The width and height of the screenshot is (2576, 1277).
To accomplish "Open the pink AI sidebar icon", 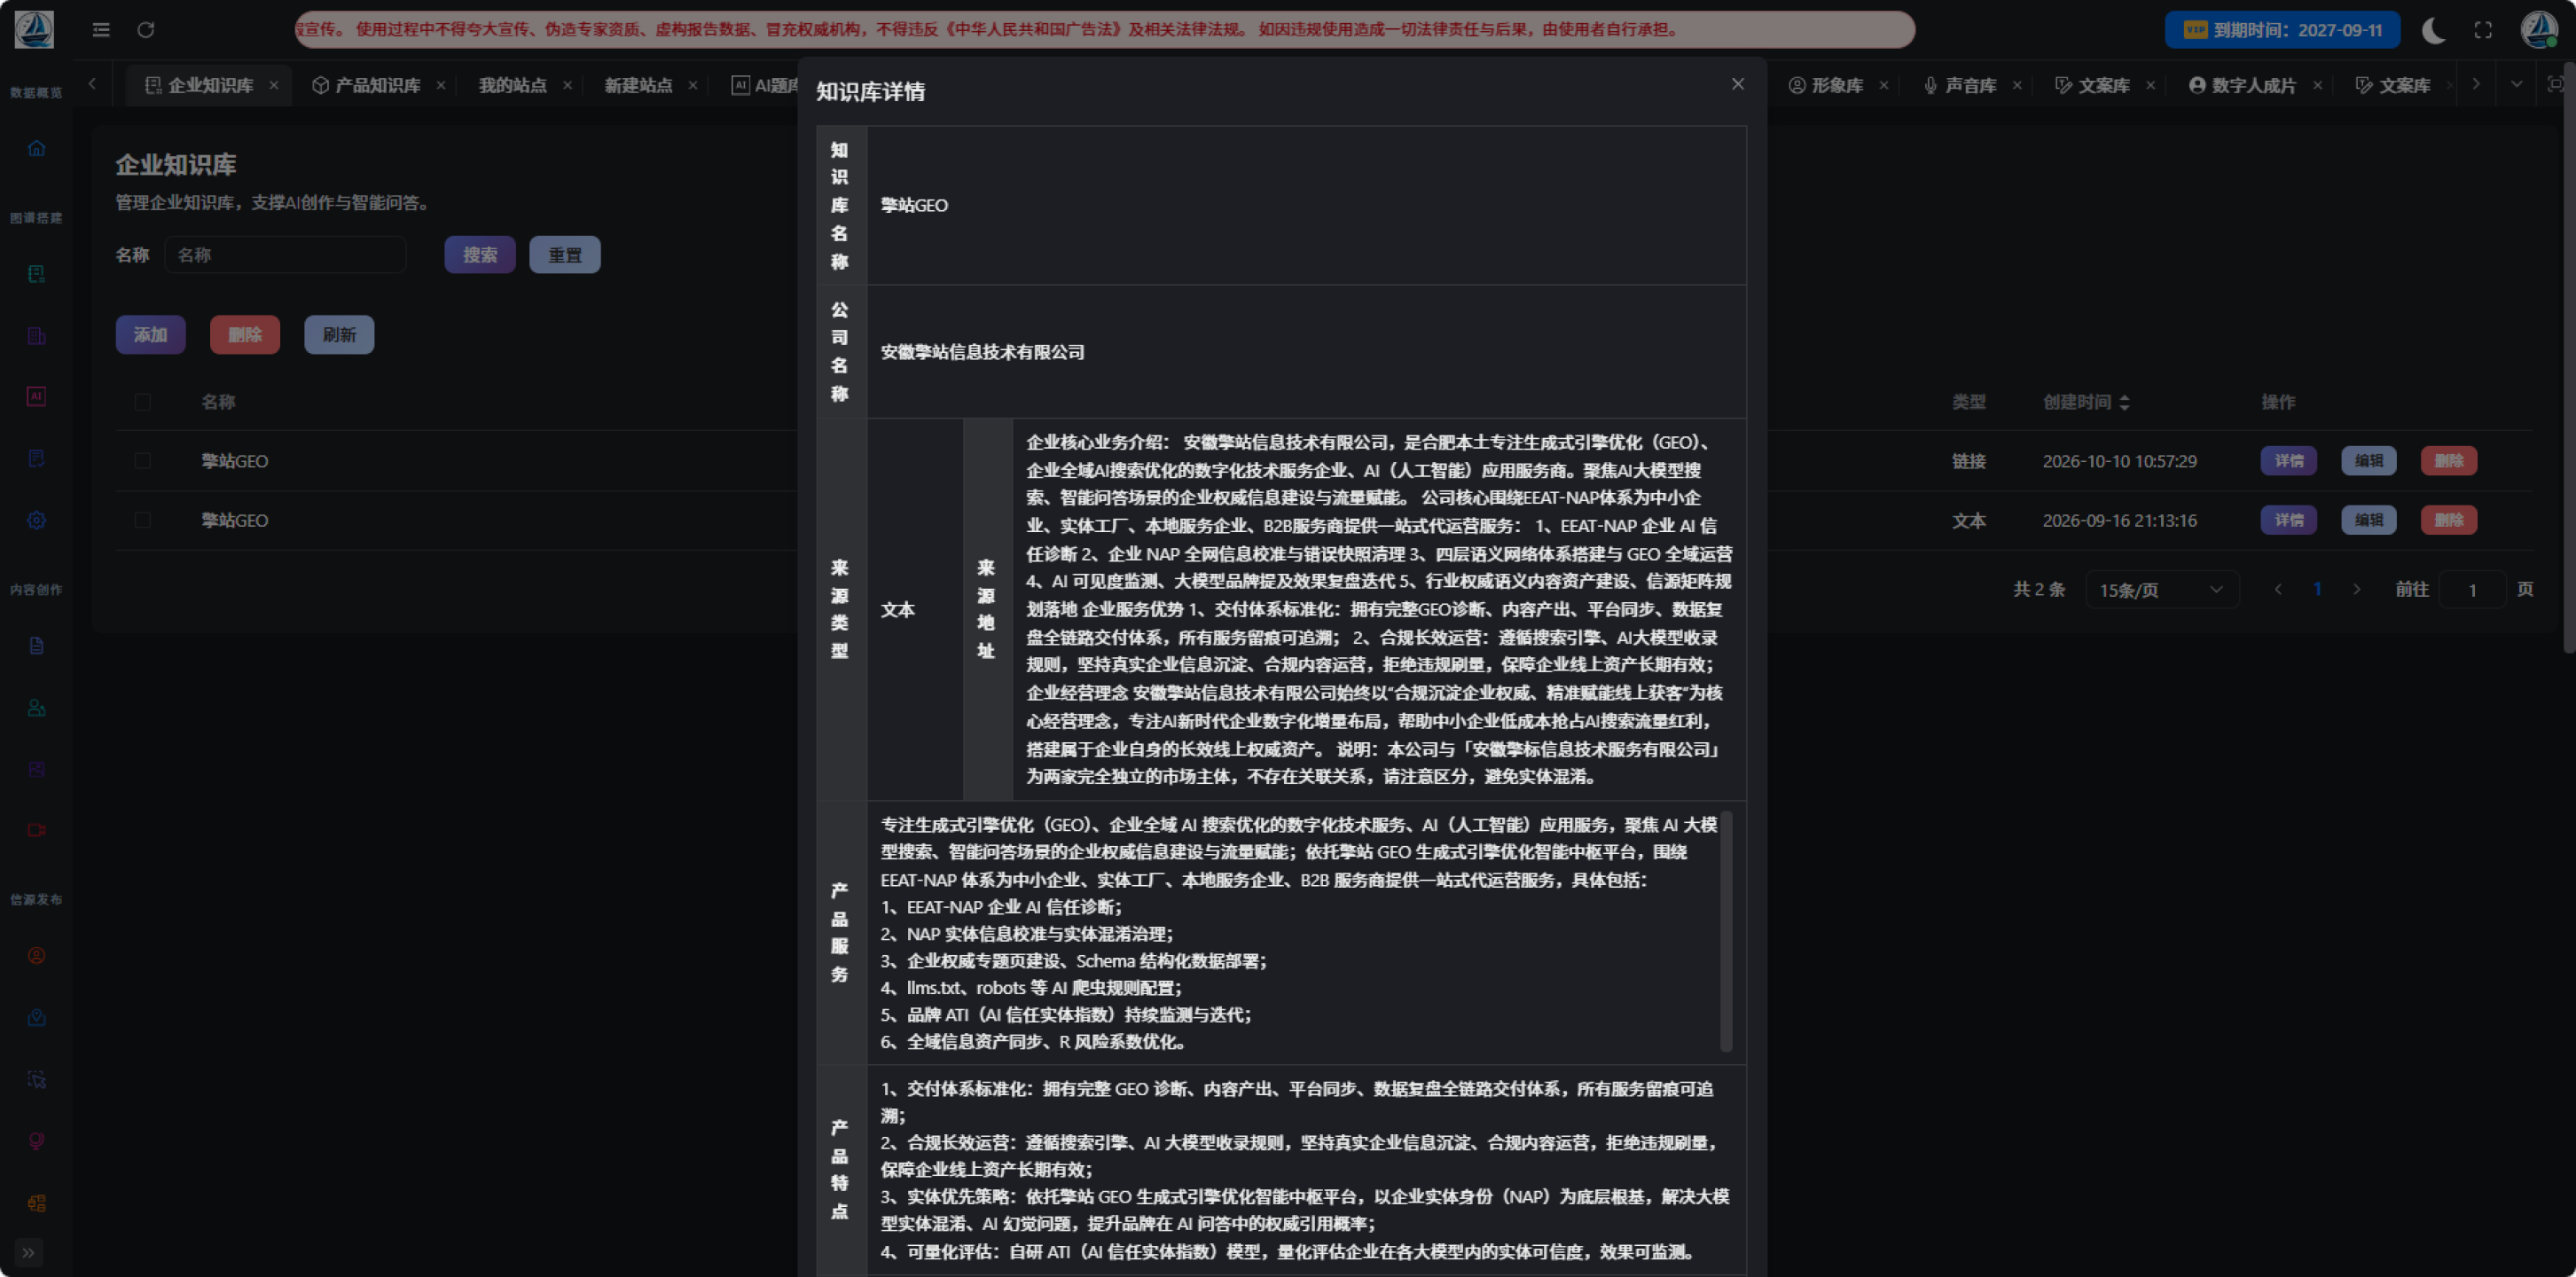I will [36, 396].
